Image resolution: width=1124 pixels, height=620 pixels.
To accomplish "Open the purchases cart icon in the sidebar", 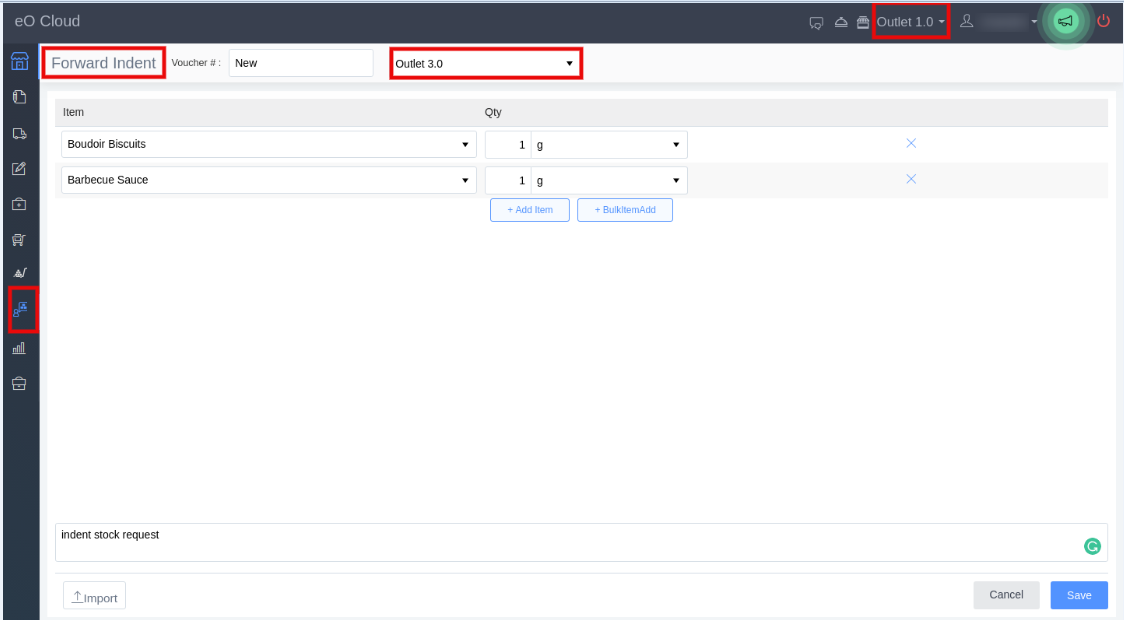I will [18, 240].
